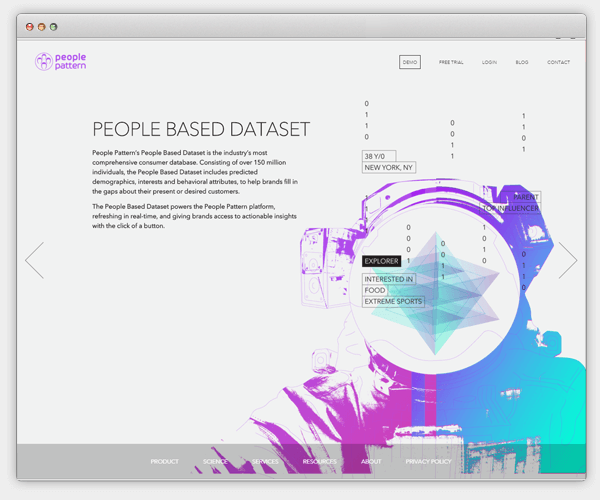Click the People Pattern logo
This screenshot has height=500, width=600.
(x=60, y=62)
